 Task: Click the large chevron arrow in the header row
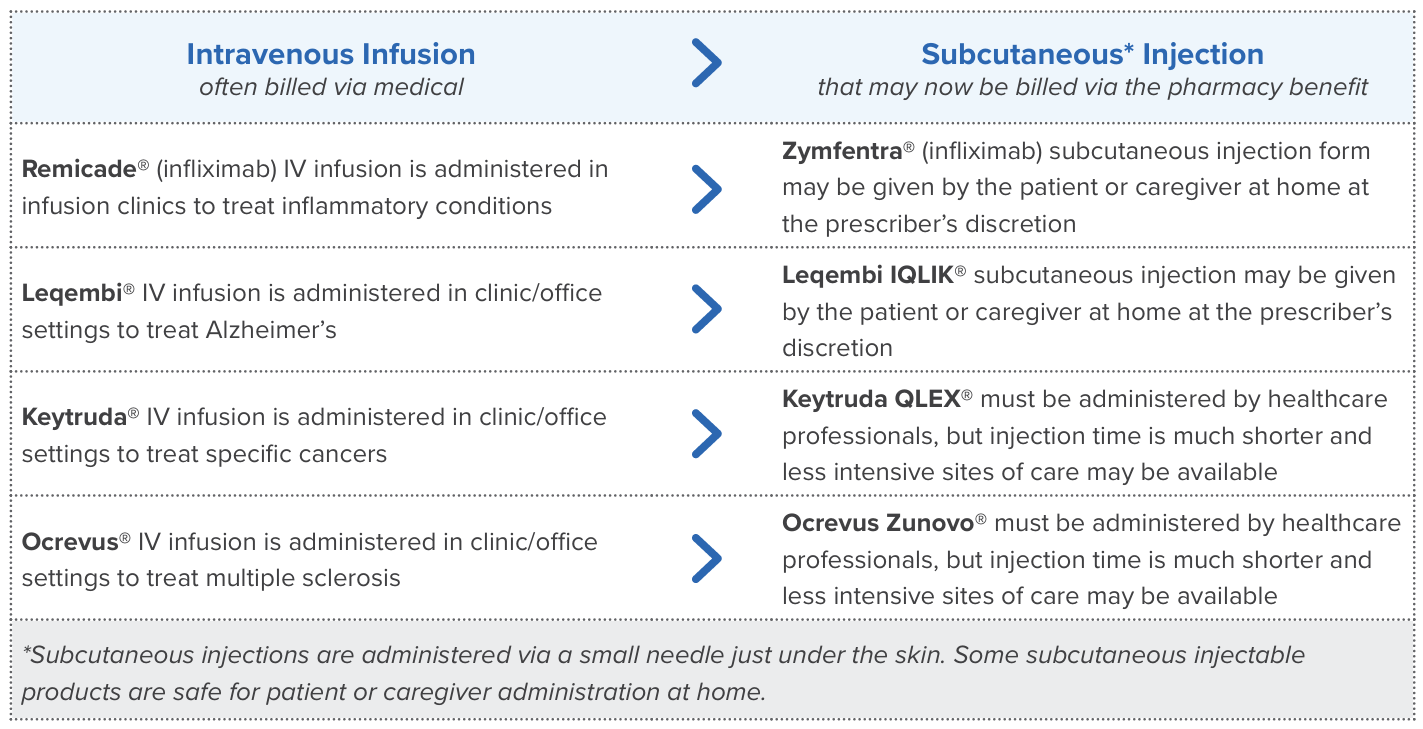(x=706, y=63)
